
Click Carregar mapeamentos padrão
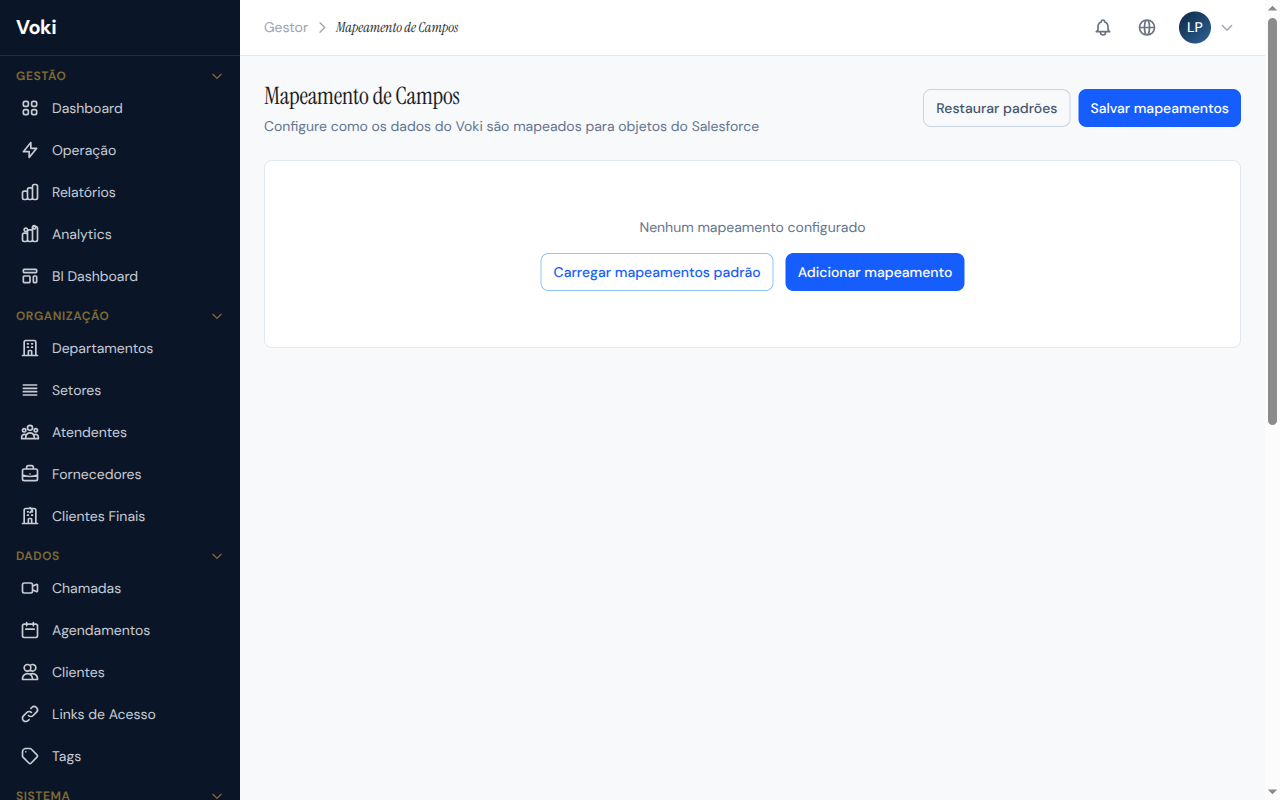[656, 272]
